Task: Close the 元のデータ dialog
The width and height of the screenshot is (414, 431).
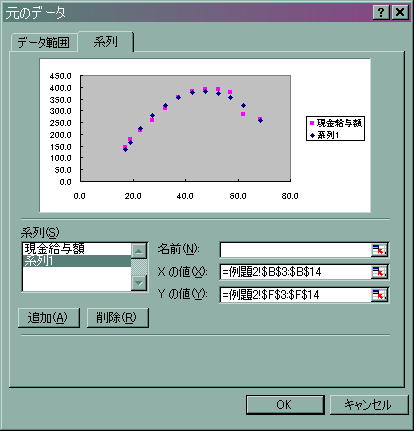Action: [x=400, y=13]
